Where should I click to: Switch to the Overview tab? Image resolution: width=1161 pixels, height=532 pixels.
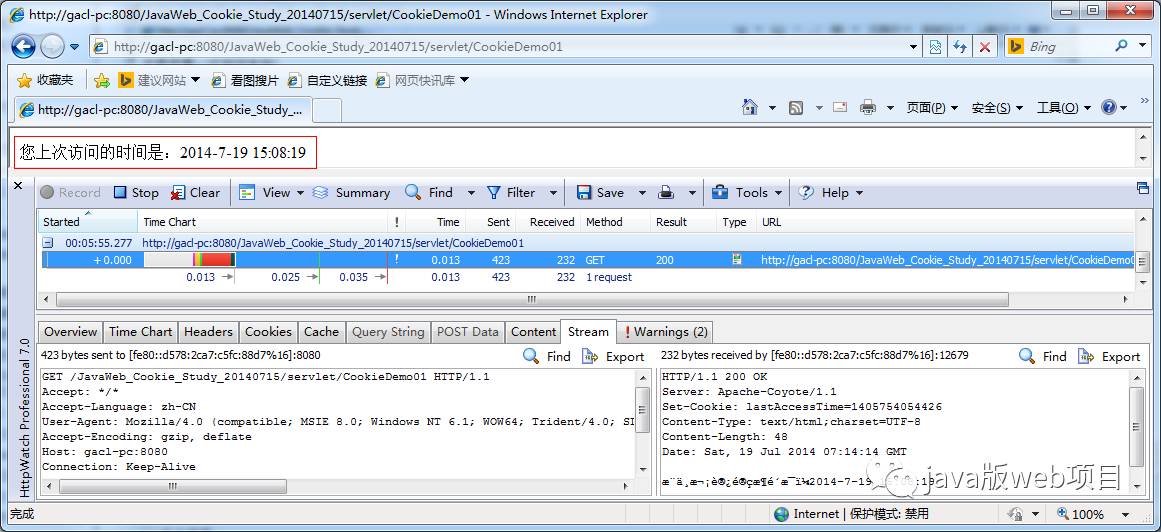coord(70,332)
